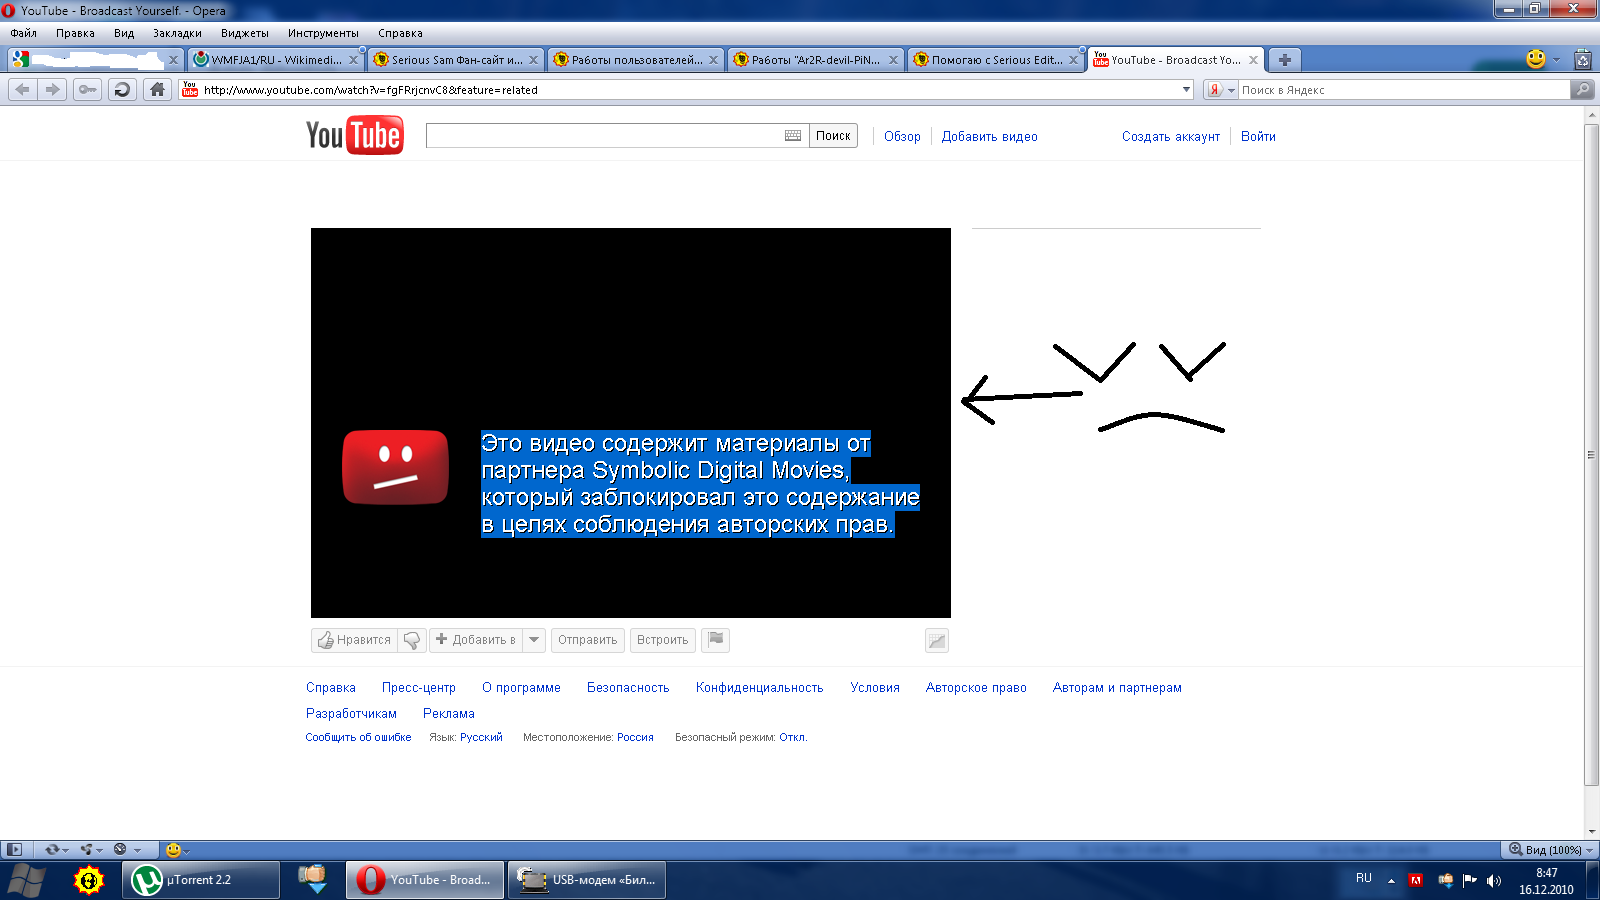Open the address bar history dropdown
Screen dimensions: 1600x900
point(1187,90)
